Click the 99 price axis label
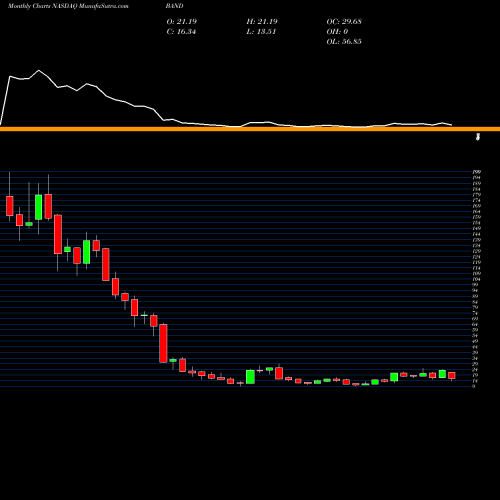The image size is (500, 500). 475,285
